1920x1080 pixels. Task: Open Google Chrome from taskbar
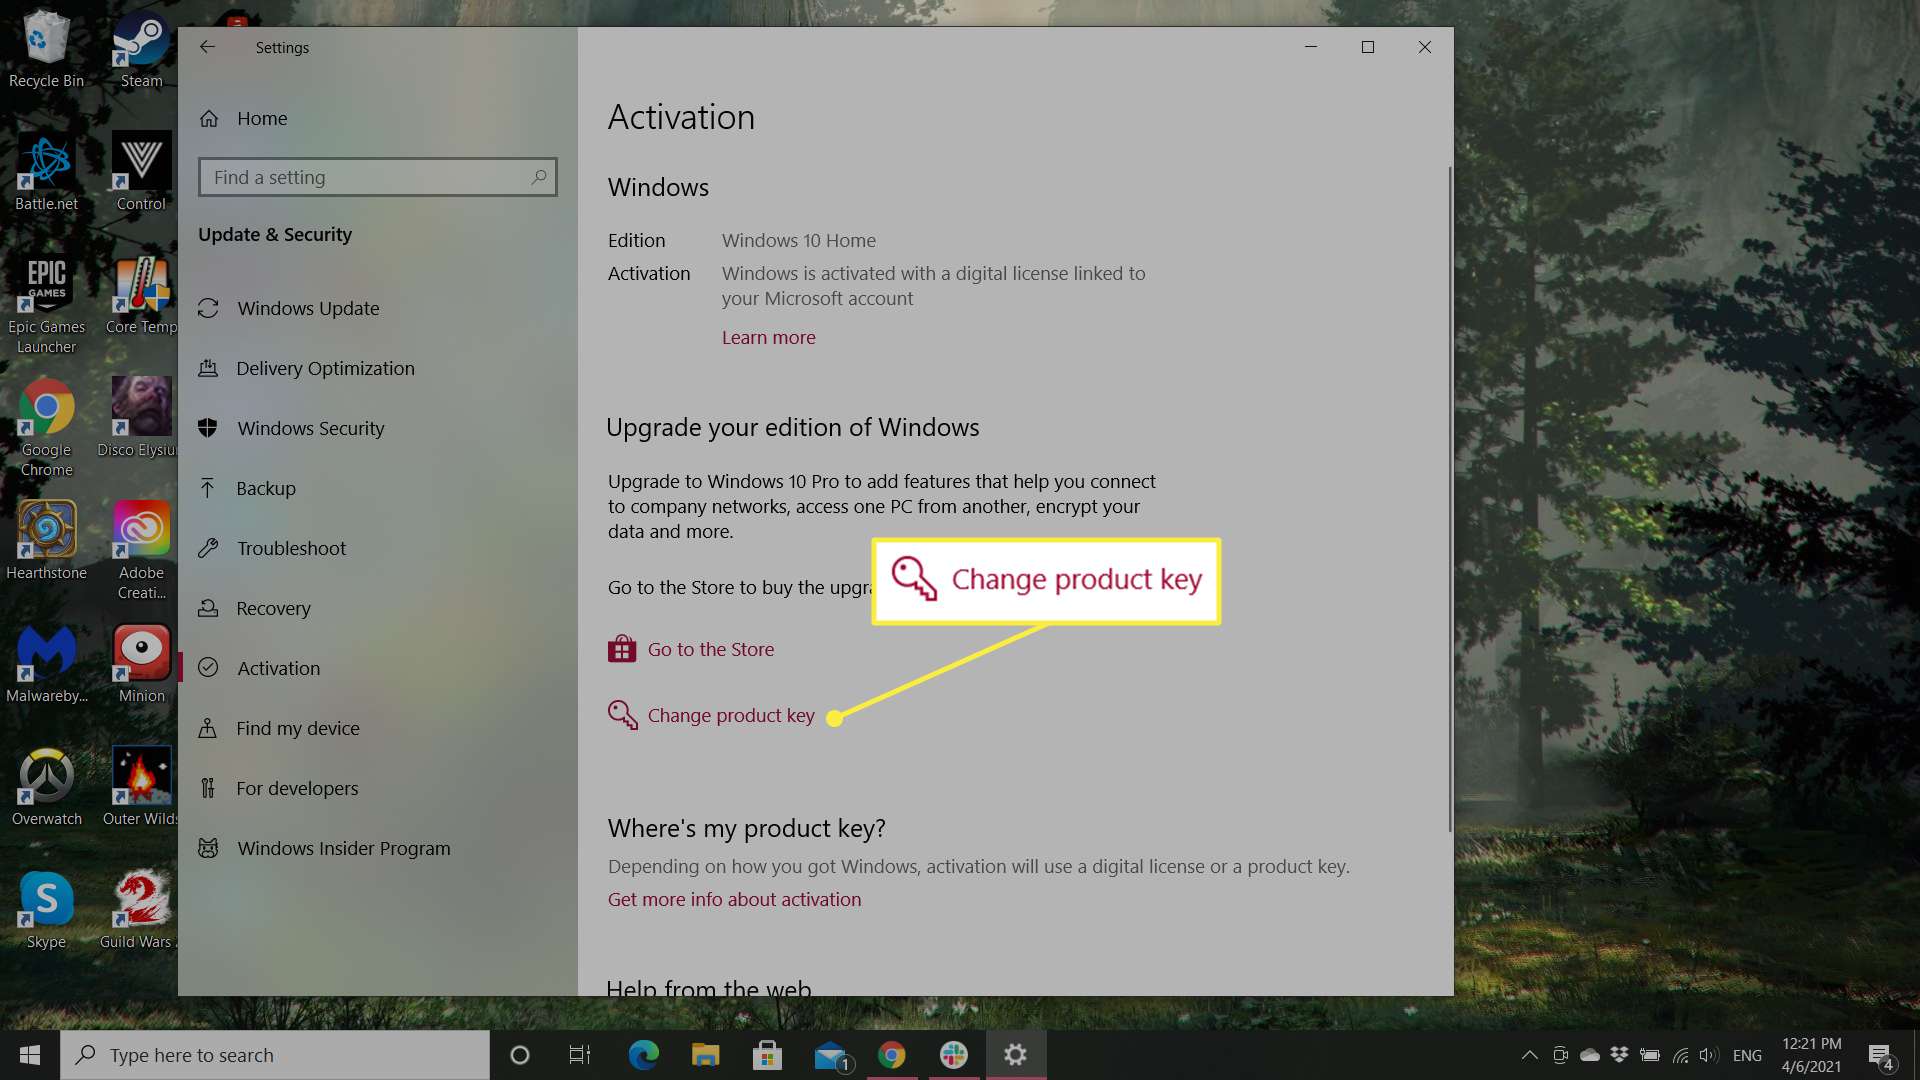(891, 1054)
